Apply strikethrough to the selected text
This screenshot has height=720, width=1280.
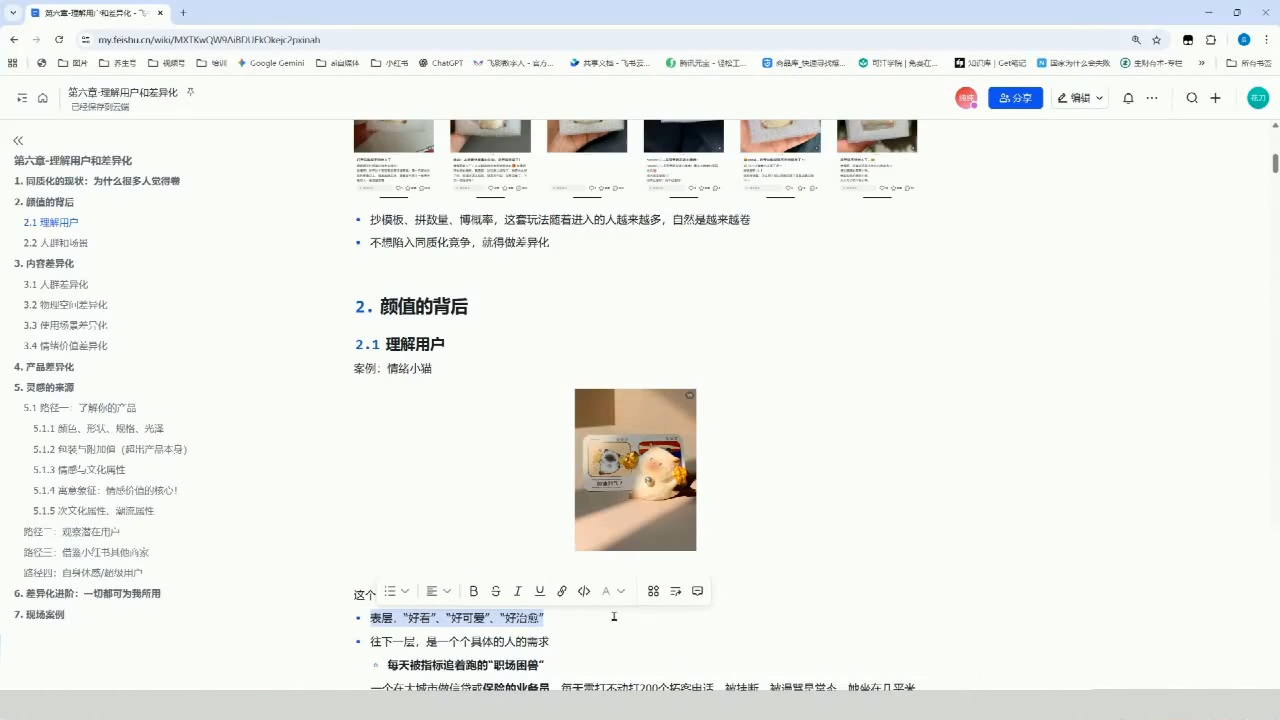[496, 591]
